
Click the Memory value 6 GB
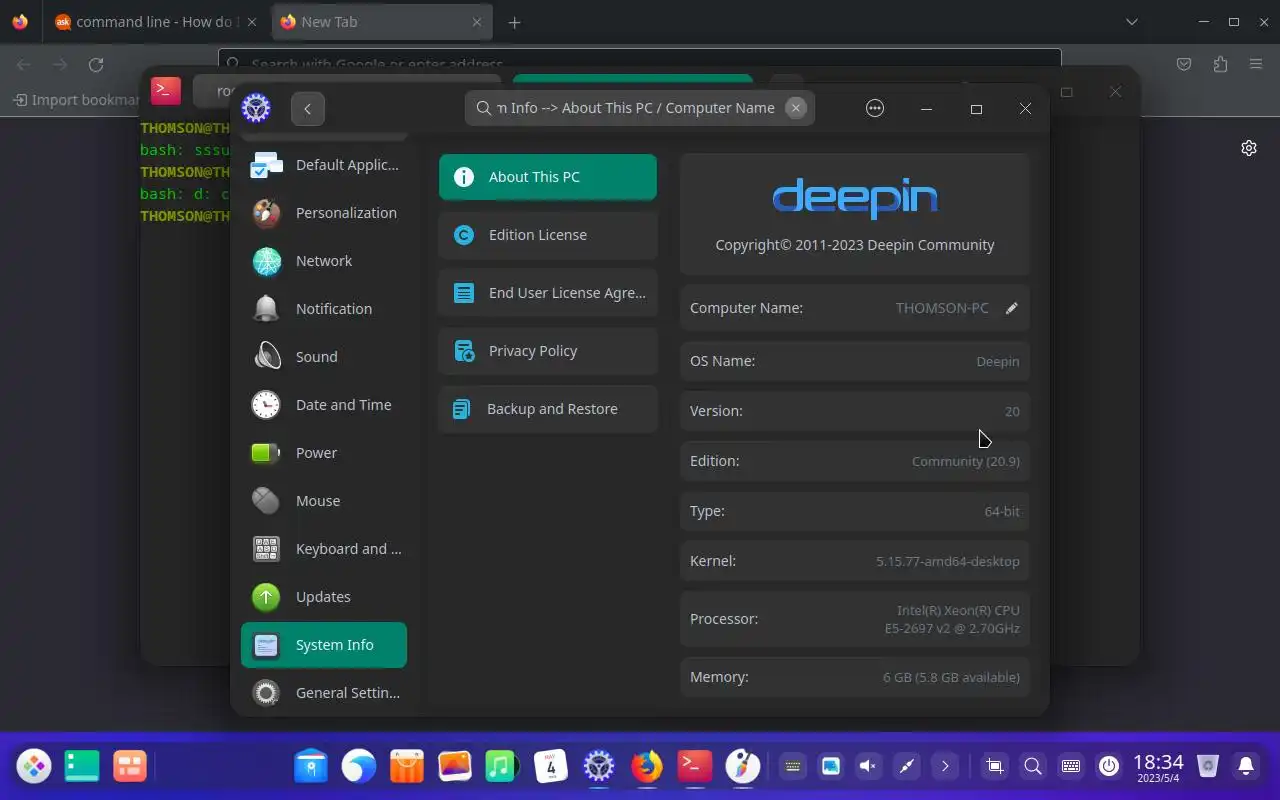pos(951,677)
